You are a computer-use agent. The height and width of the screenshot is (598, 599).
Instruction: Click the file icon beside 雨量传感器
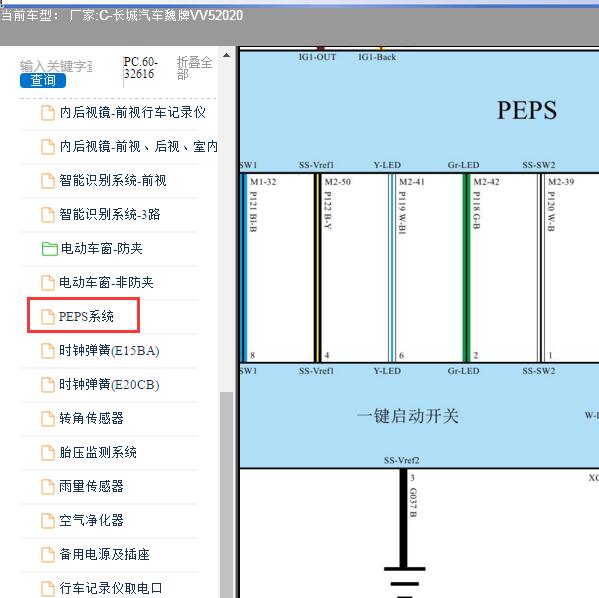[48, 486]
